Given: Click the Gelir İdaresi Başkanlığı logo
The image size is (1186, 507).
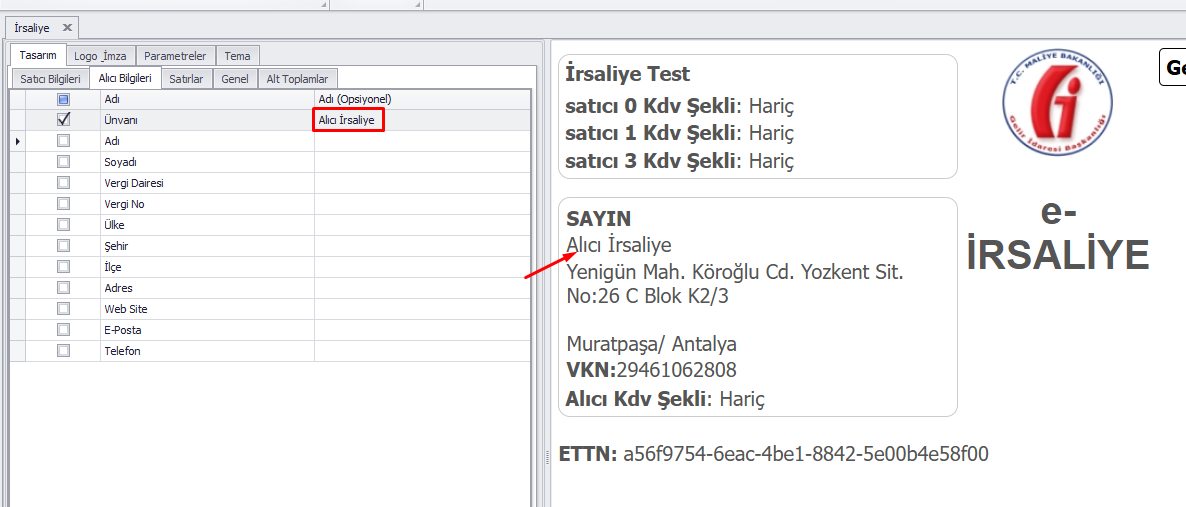Looking at the screenshot, I should [1057, 103].
